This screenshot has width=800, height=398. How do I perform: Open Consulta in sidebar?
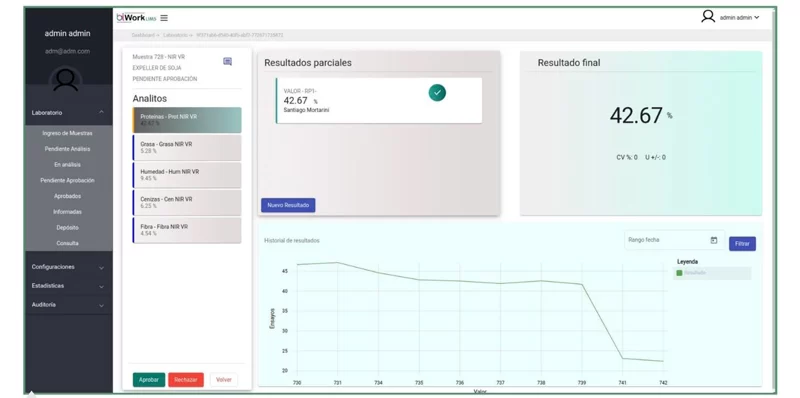click(x=67, y=243)
